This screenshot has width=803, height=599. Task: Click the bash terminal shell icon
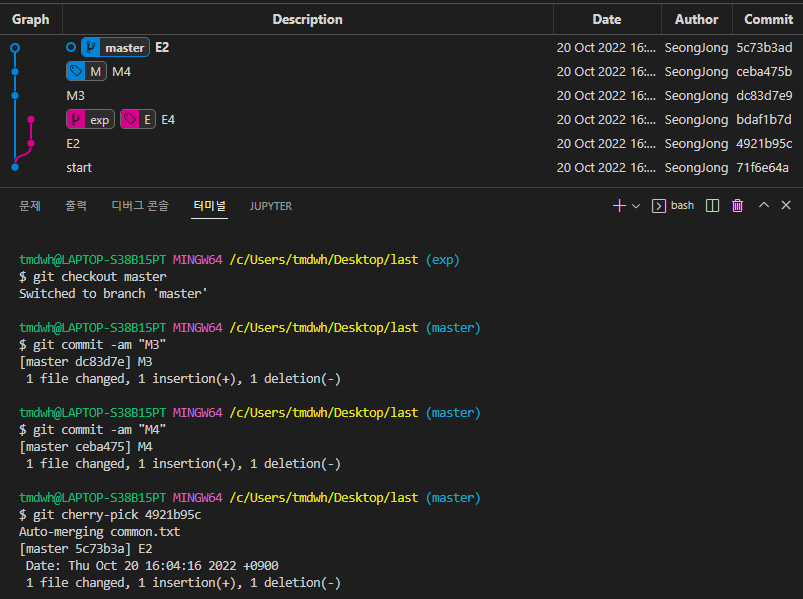pyautogui.click(x=659, y=206)
